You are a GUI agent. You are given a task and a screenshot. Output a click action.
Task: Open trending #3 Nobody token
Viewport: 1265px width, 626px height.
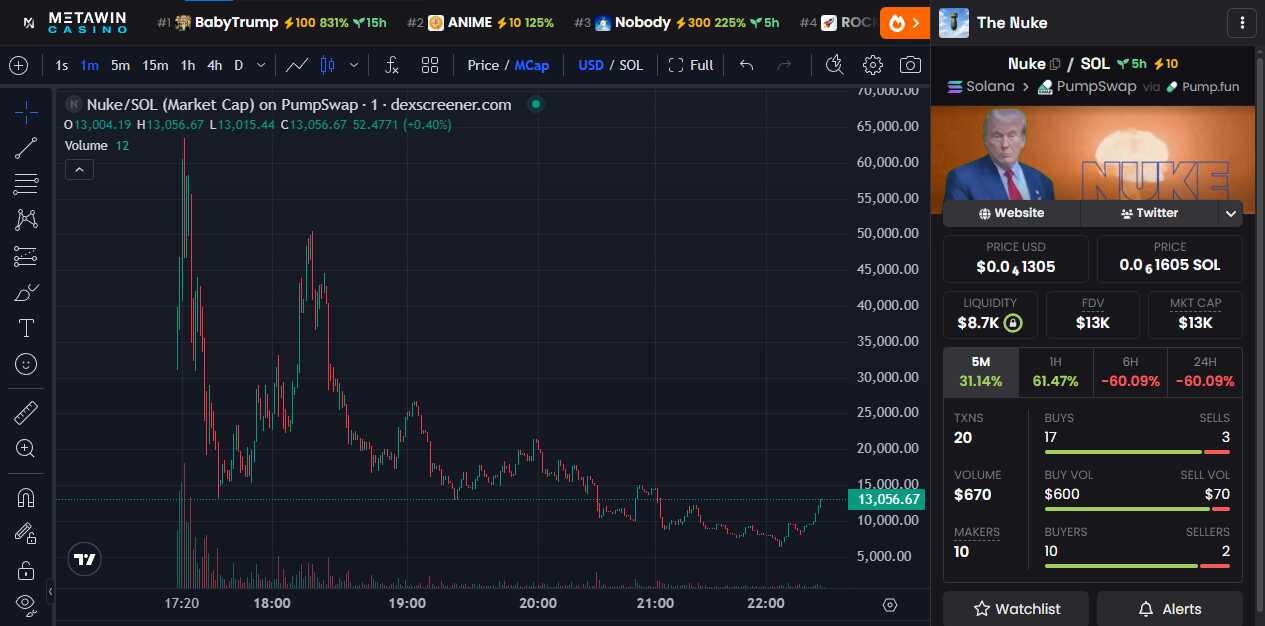[x=676, y=22]
